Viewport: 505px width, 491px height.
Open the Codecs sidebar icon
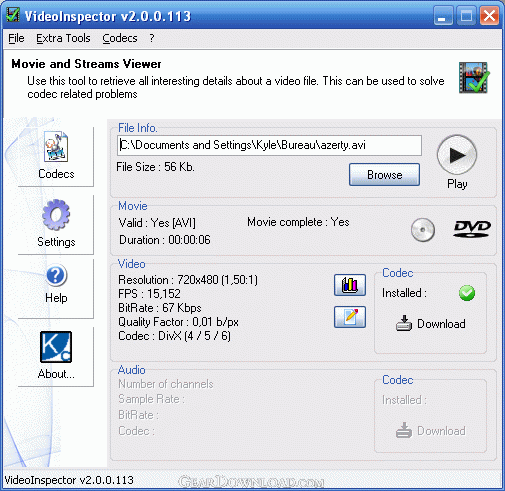point(56,147)
